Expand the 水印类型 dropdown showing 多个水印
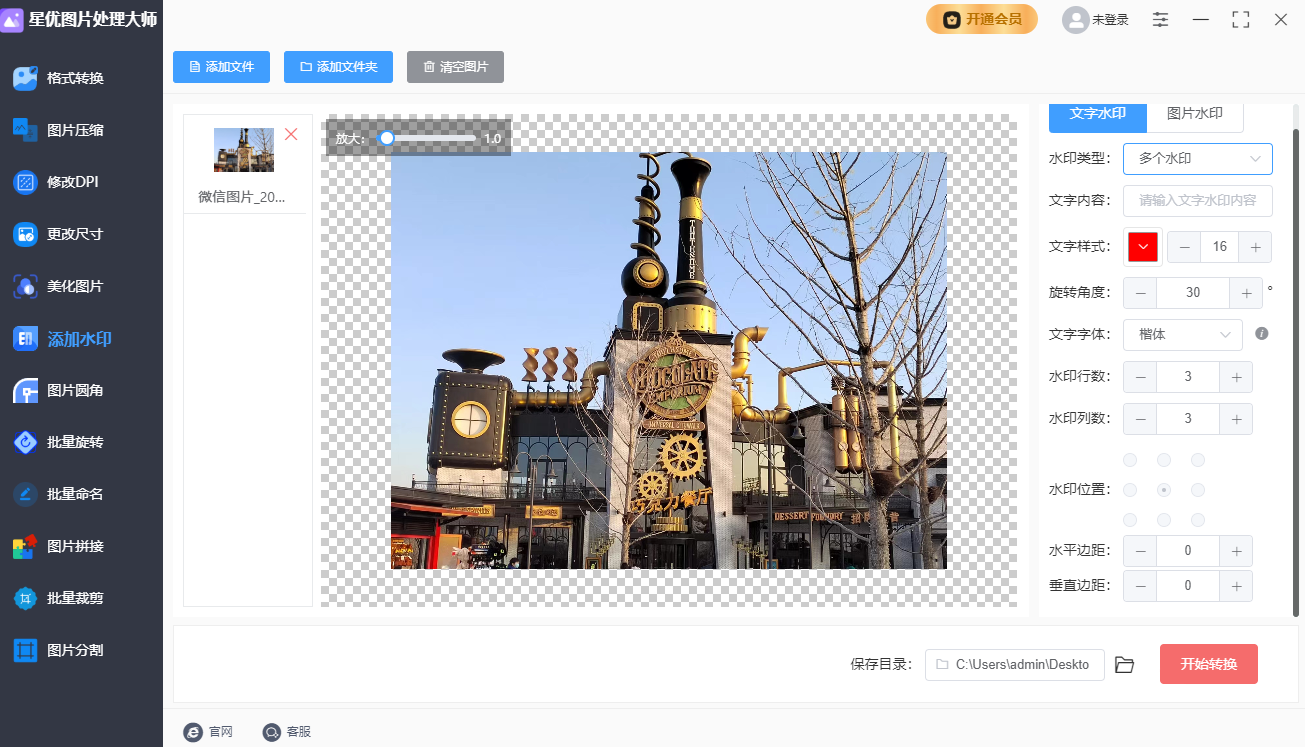The width and height of the screenshot is (1305, 747). 1197,159
